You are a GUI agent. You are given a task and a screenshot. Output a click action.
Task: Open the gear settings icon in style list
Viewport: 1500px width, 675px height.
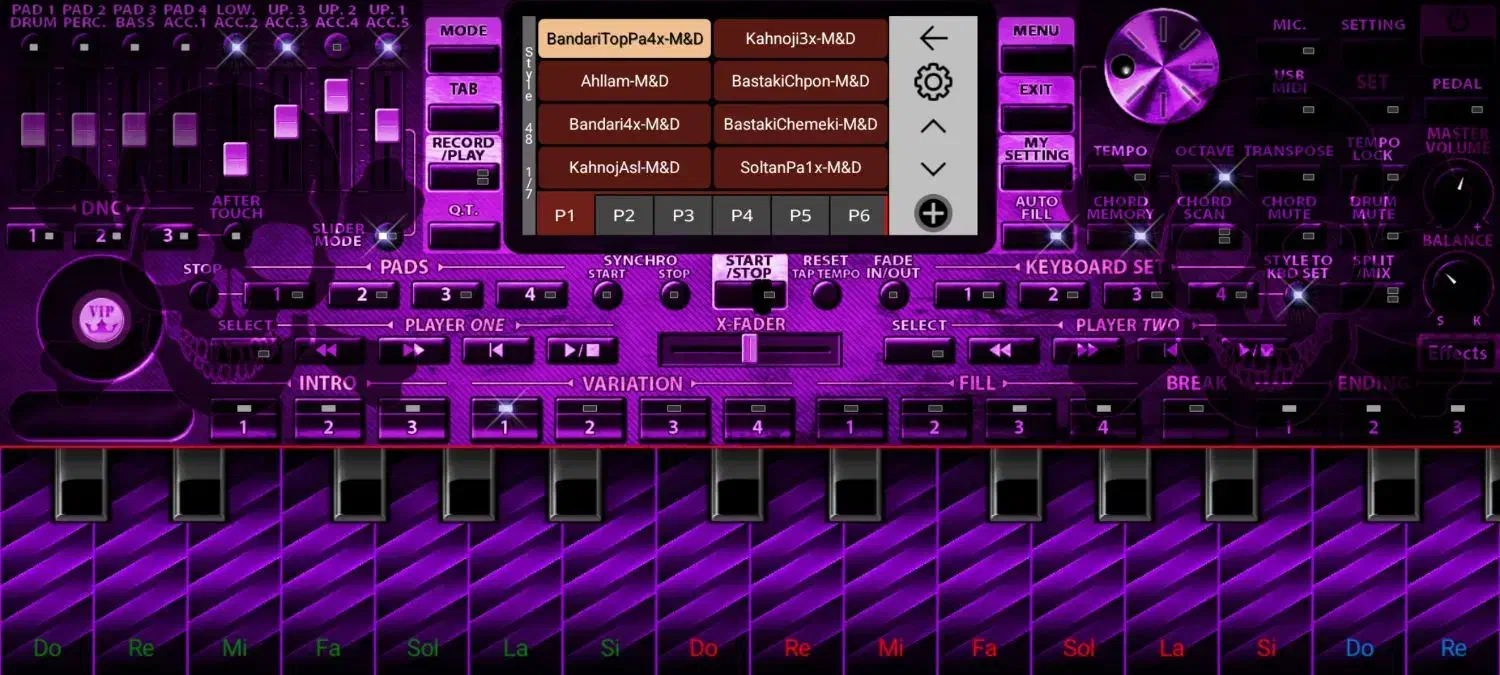pyautogui.click(x=932, y=82)
